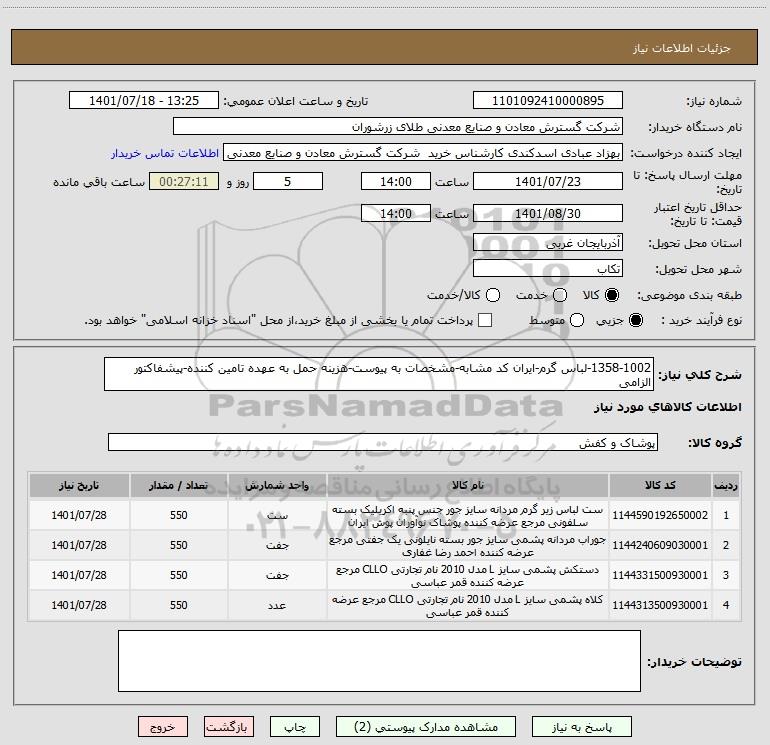Image resolution: width=770 pixels, height=745 pixels.
Task: Select the خدمت radio button
Action: [x=560, y=295]
